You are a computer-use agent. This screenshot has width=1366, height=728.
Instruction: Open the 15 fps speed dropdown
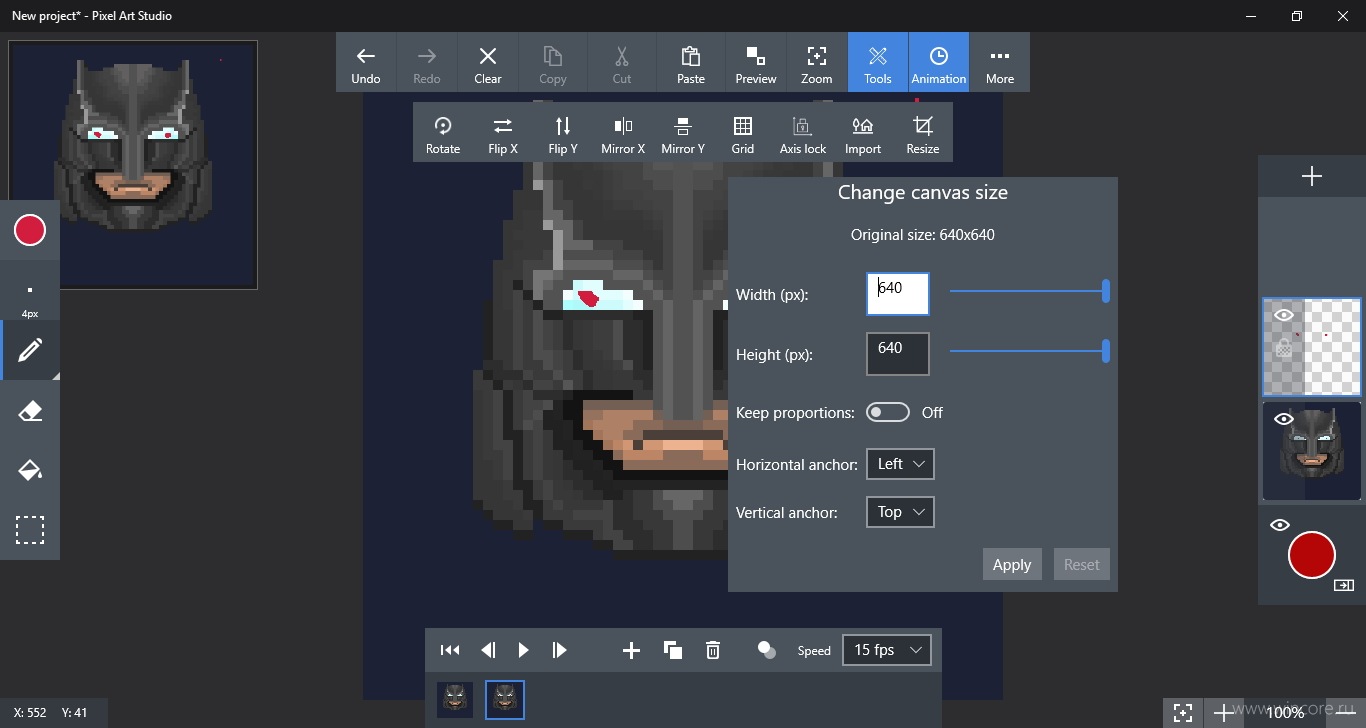pos(887,650)
